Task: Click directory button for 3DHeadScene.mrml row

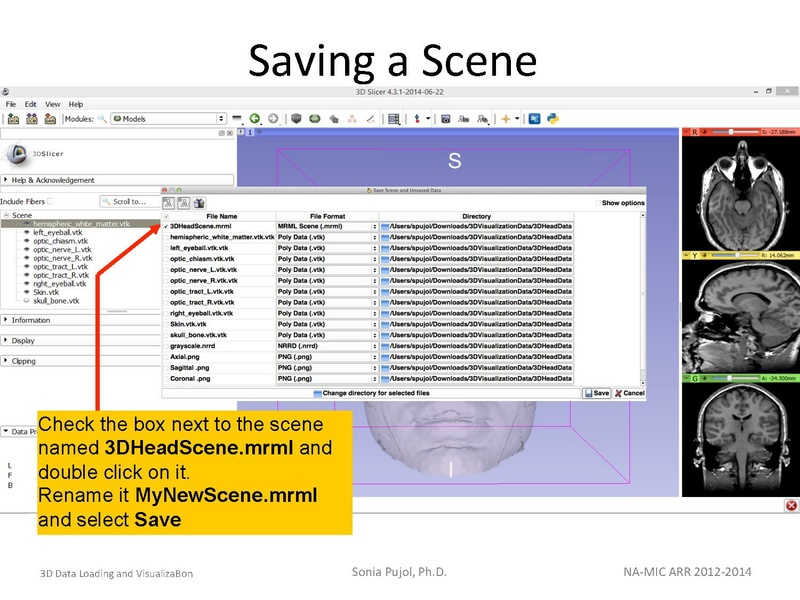Action: coord(477,227)
